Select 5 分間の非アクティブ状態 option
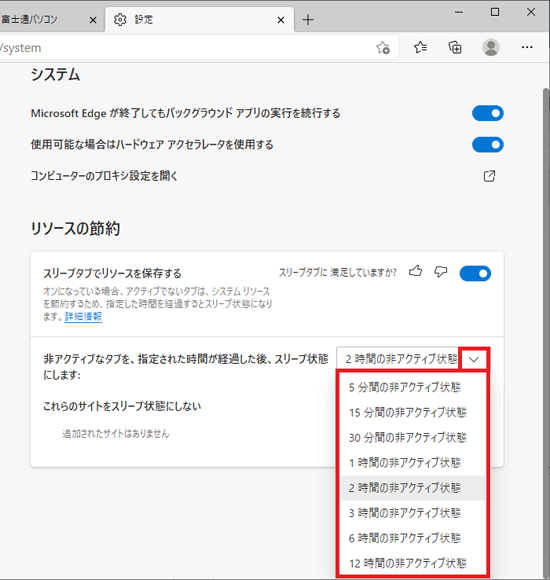550x580 pixels. coord(413,387)
